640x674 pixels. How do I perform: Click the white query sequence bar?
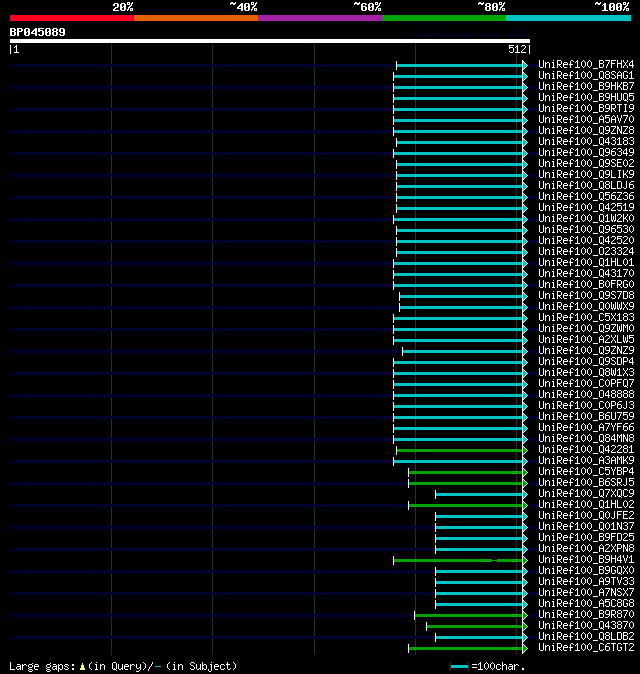pyautogui.click(x=270, y=41)
